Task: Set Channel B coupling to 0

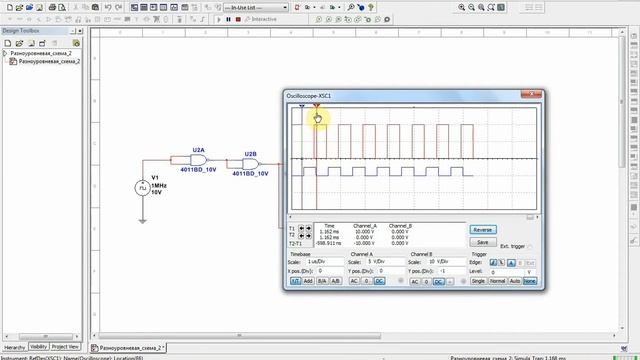Action: click(x=426, y=282)
